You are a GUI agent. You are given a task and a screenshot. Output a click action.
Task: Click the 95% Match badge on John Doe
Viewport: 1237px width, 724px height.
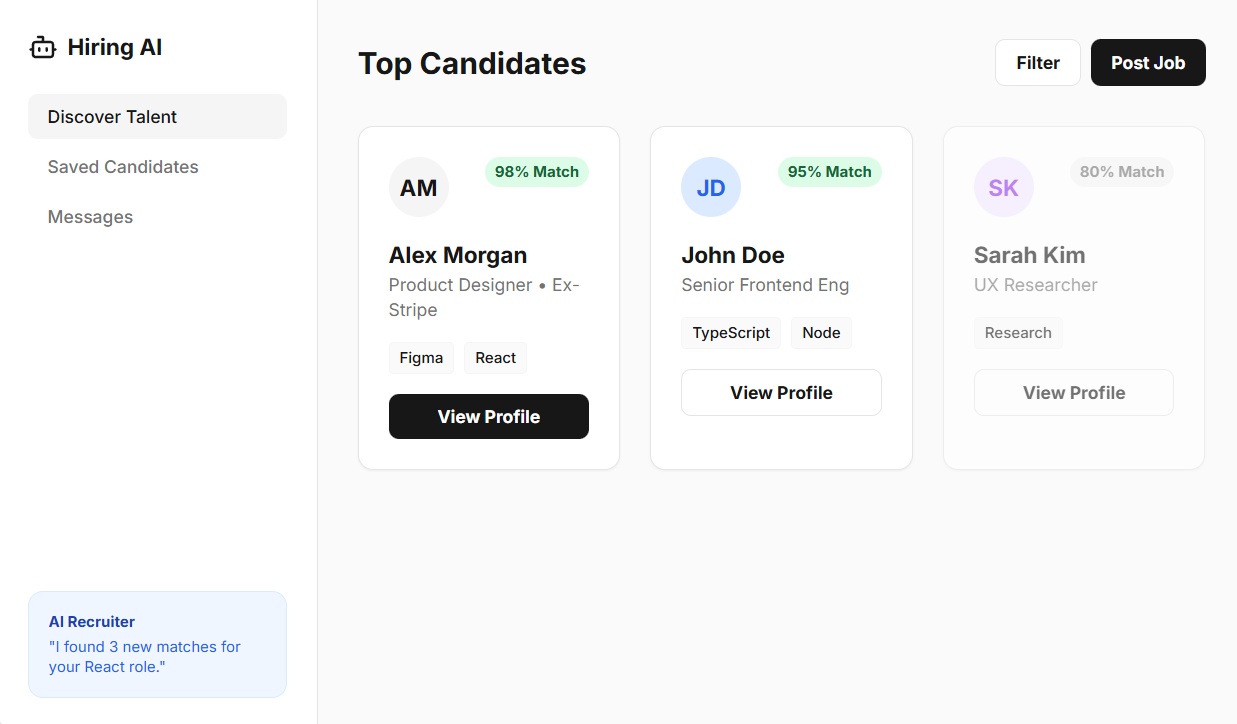tap(829, 172)
